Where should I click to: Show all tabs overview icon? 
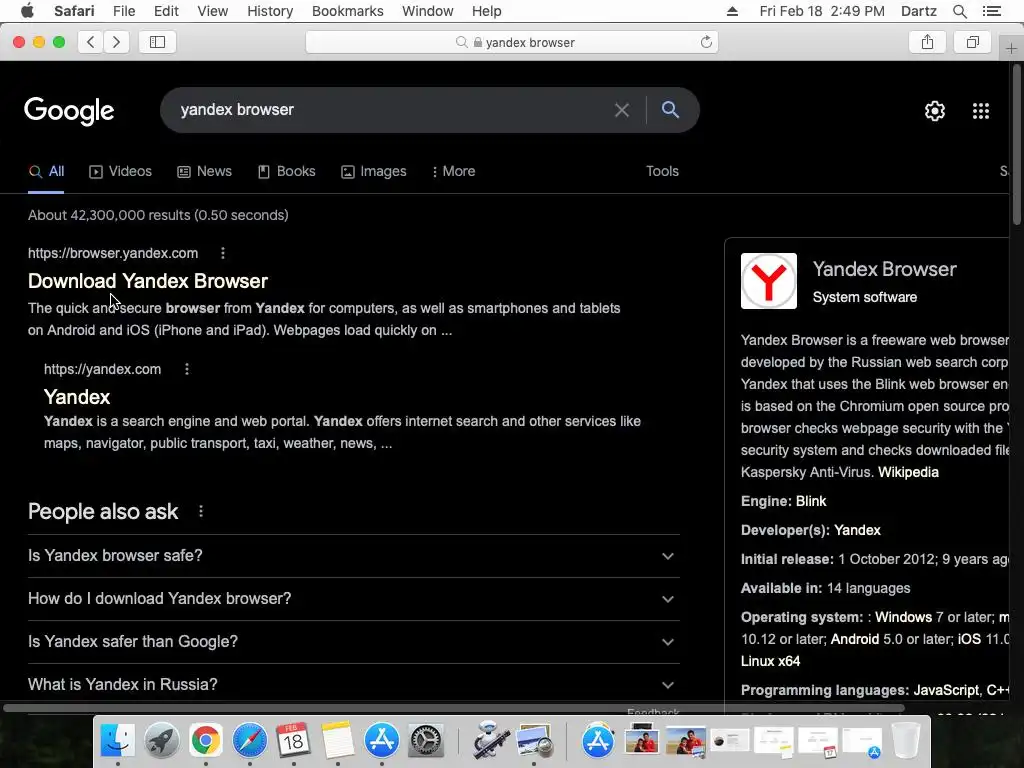click(x=972, y=42)
